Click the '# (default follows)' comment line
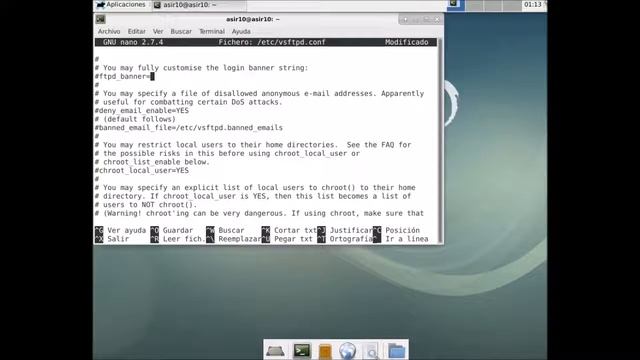Viewport: 640px width, 360px height. (x=135, y=119)
